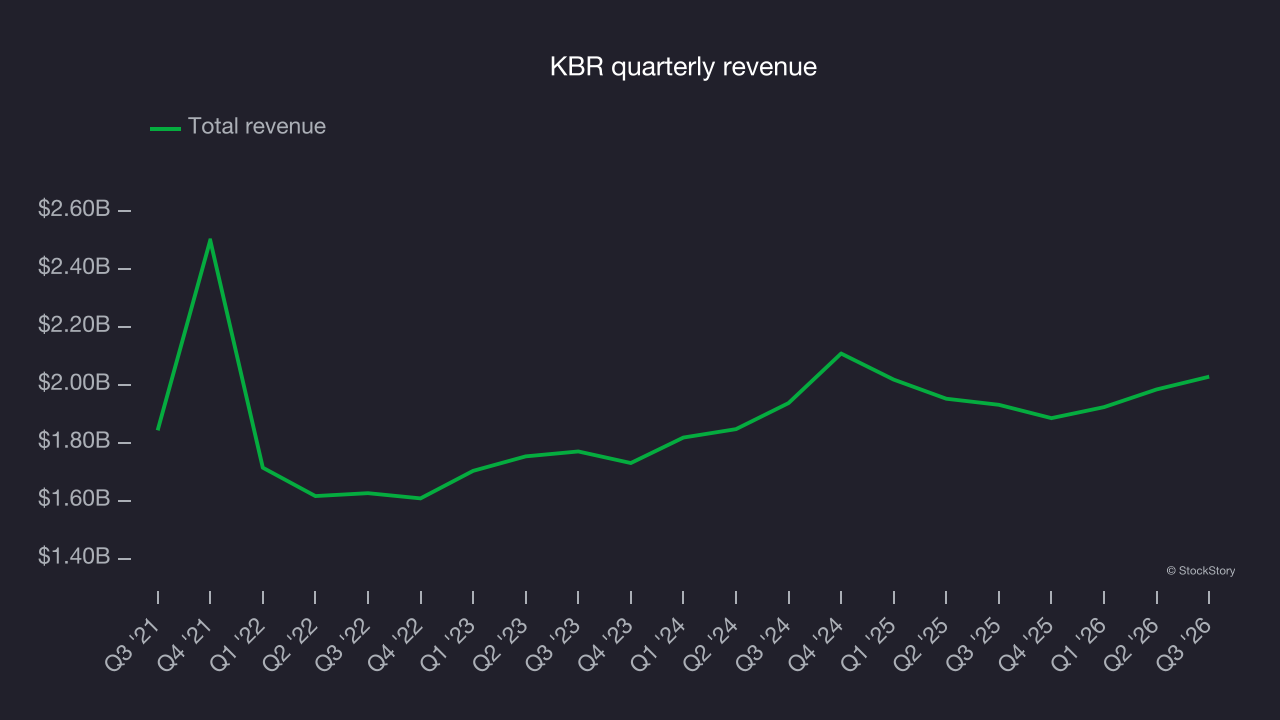Click the Q3 '26 endpoint of the revenue line

1208,377
